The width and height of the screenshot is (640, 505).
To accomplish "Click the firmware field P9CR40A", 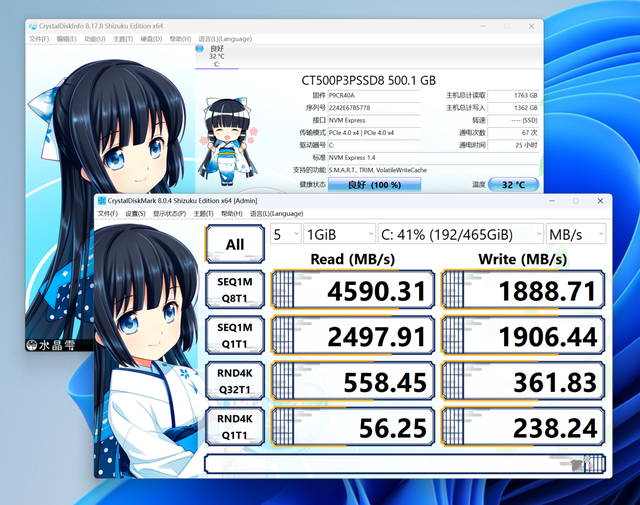I will 374,96.
